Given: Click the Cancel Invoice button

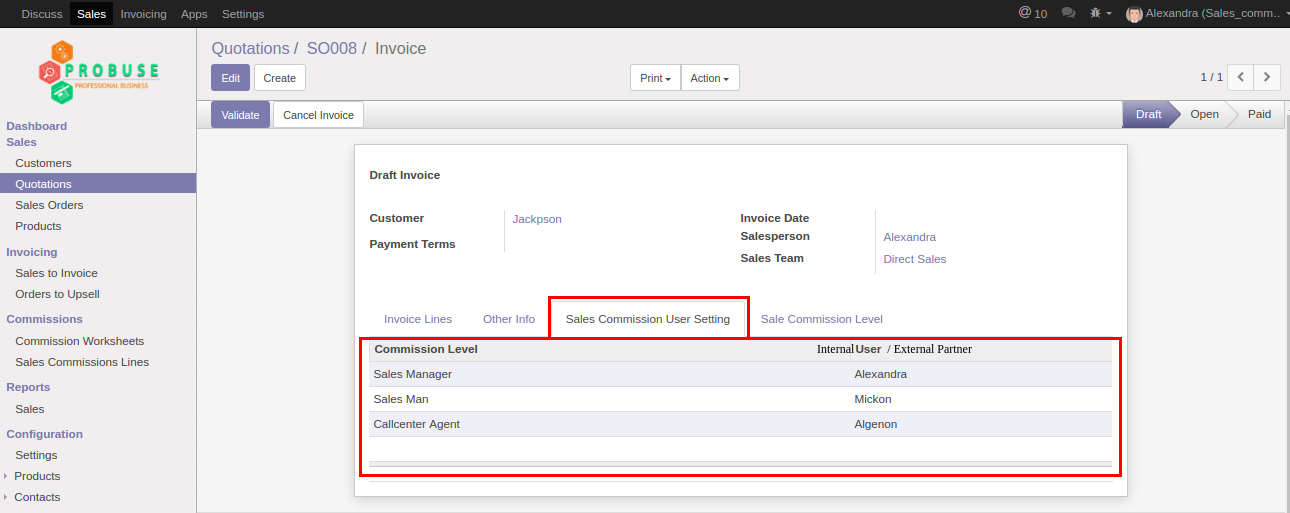Looking at the screenshot, I should coord(318,115).
